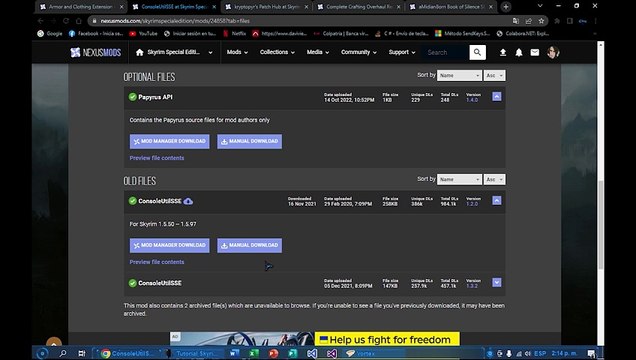The width and height of the screenshot is (636, 360).
Task: Open notifications bell icon
Action: (x=519, y=52)
